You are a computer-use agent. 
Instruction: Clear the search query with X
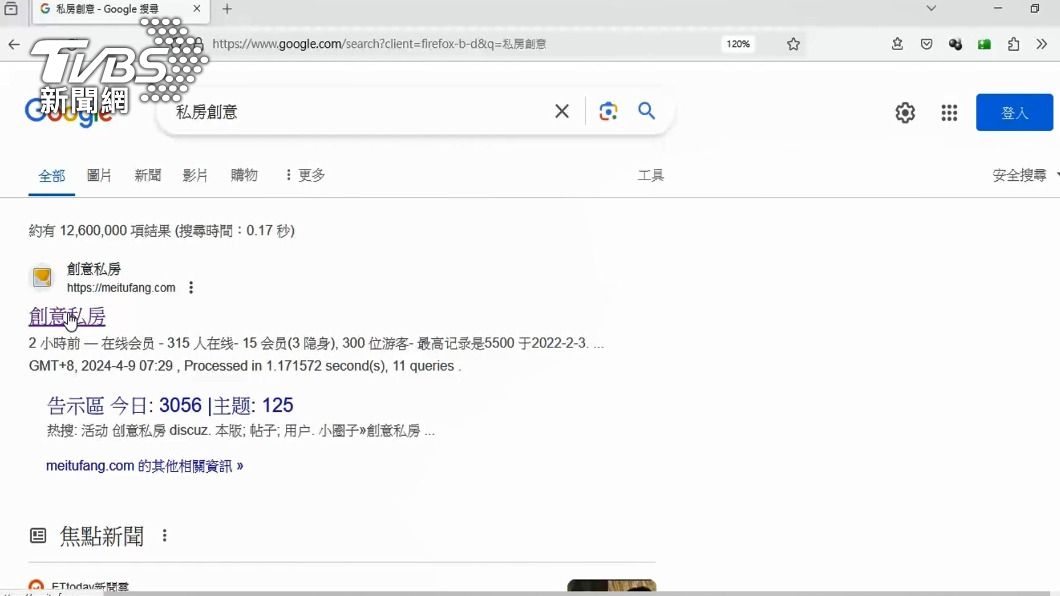(x=562, y=111)
